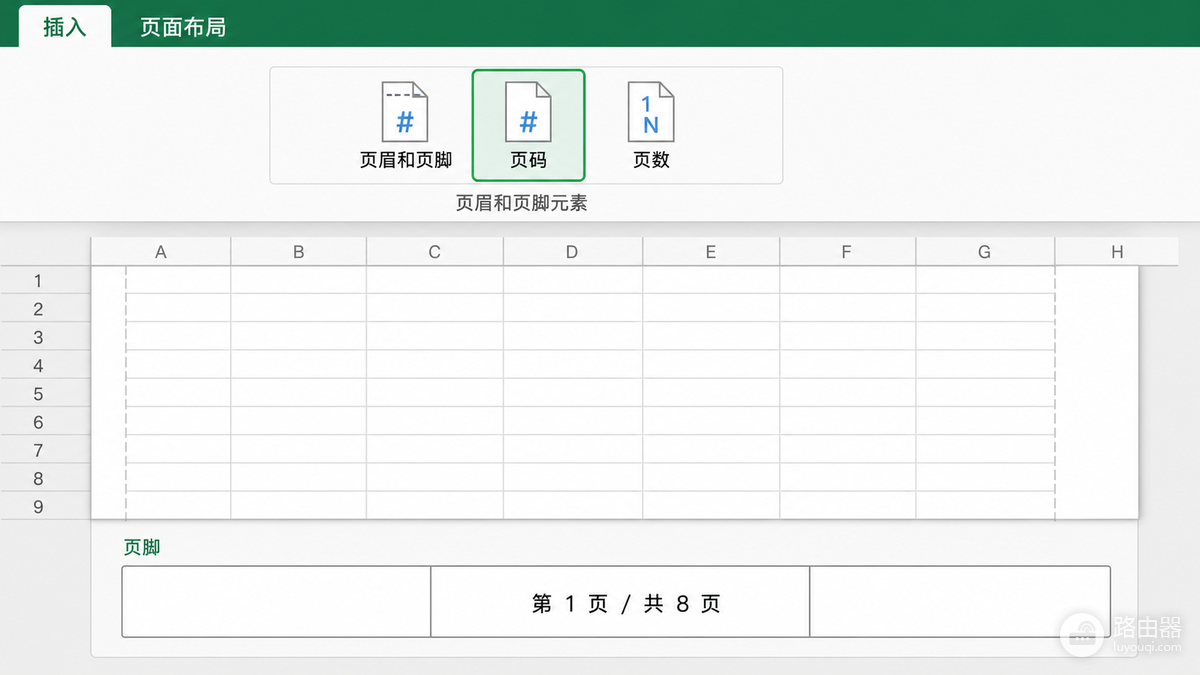Click the 页眉和页脚元素 group label
The height and width of the screenshot is (675, 1200).
(521, 203)
